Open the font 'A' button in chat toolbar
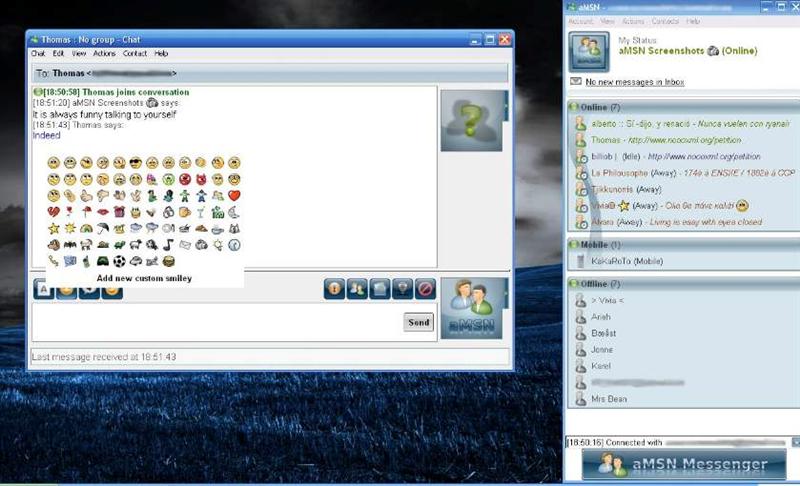This screenshot has width=800, height=486. [43, 289]
